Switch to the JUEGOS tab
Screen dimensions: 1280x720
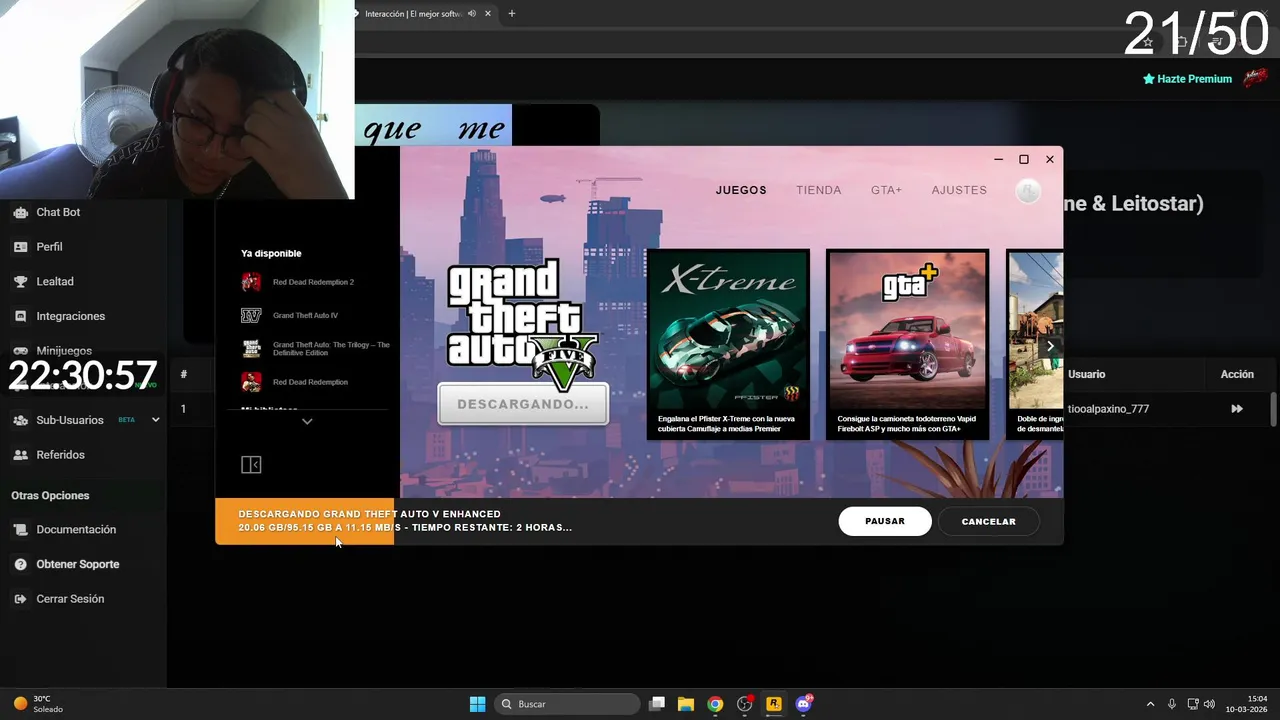click(x=741, y=190)
